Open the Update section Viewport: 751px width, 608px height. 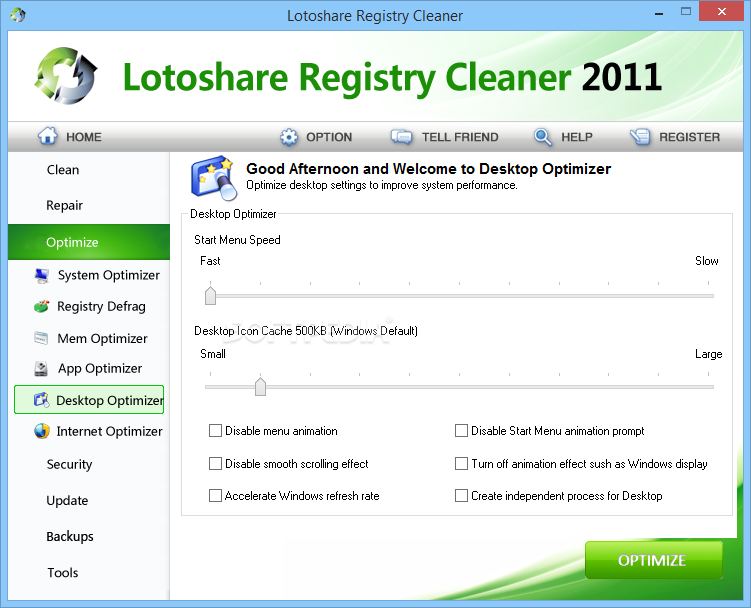point(67,501)
